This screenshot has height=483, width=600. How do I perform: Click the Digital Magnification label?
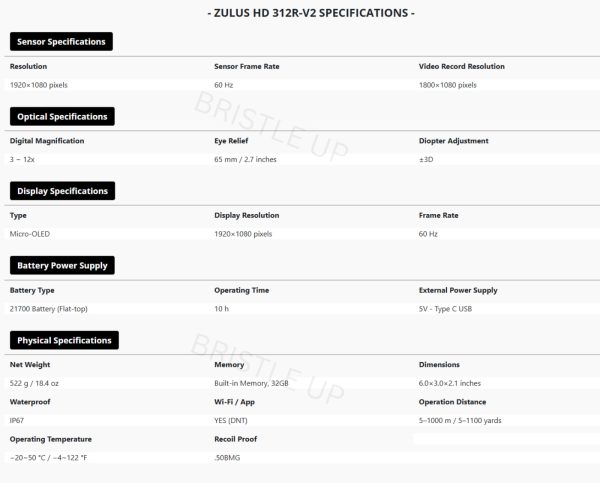point(46,141)
